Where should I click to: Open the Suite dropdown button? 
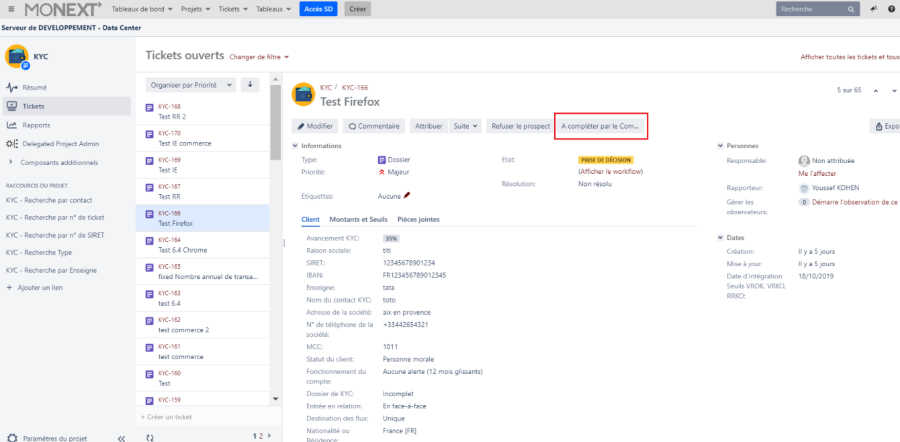coord(466,126)
